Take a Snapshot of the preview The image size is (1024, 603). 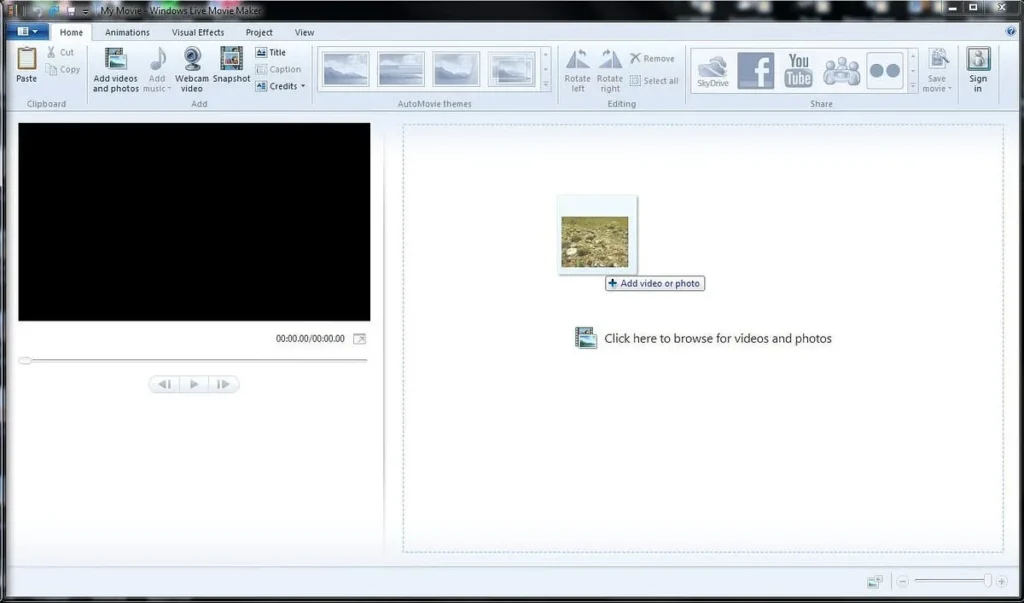(x=231, y=70)
